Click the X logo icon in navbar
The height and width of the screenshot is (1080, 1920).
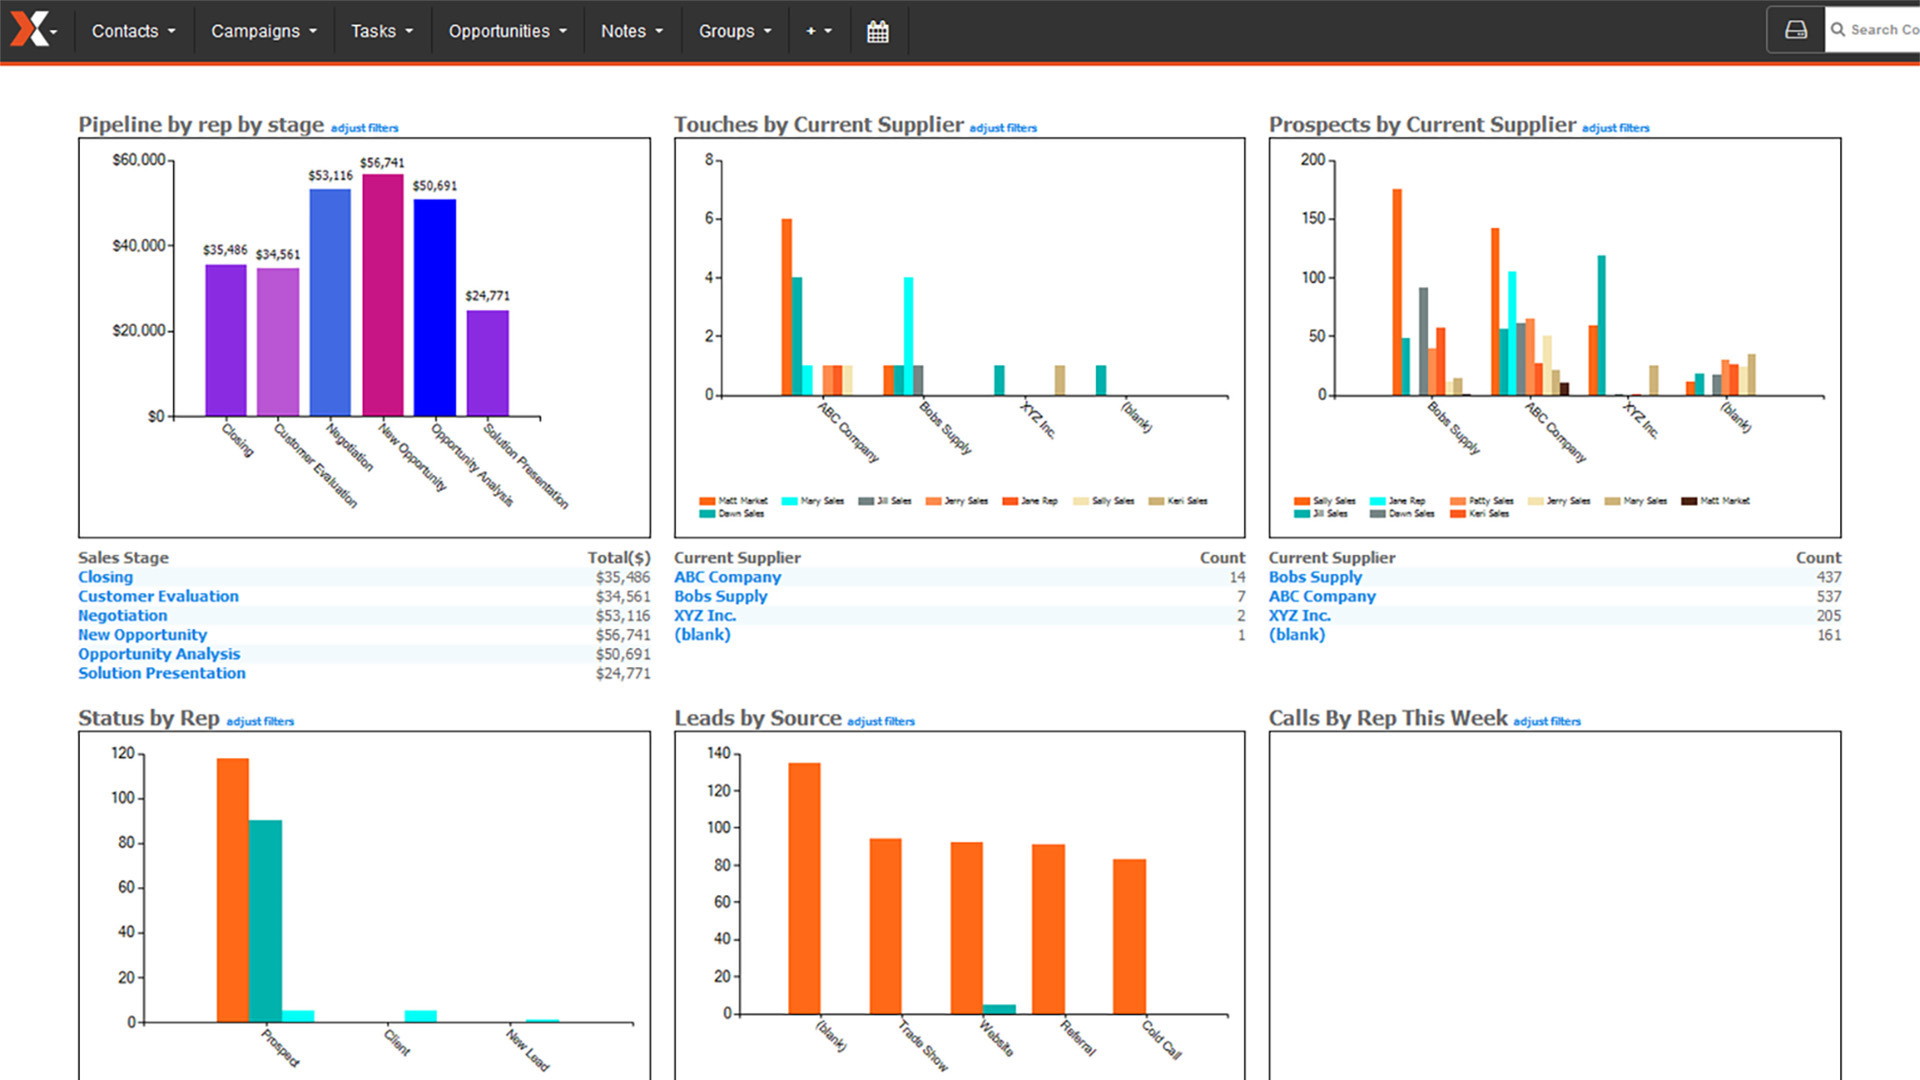(30, 30)
